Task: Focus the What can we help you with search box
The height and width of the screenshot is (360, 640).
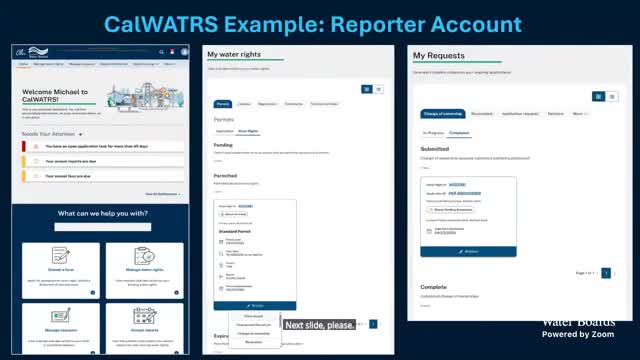Action: point(102,227)
